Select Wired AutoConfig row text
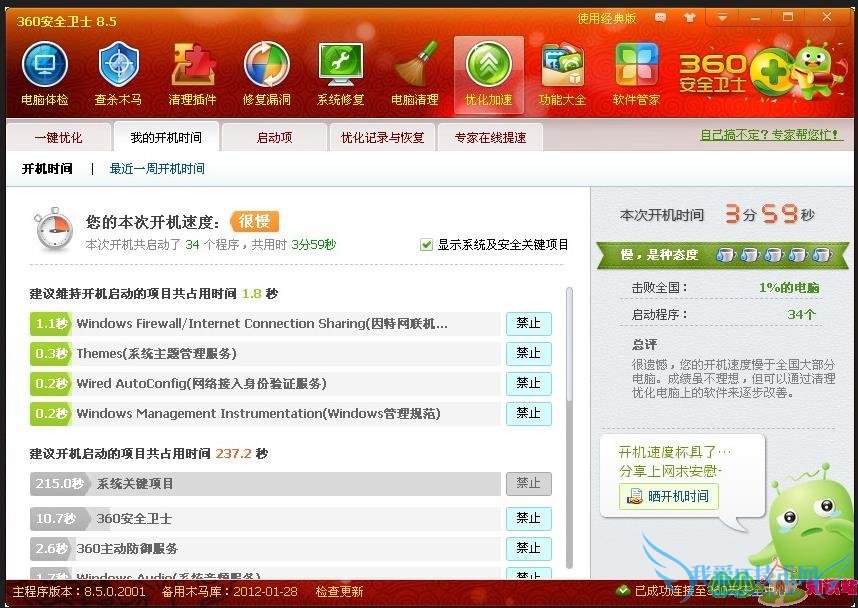Viewport: 858px width, 608px height. 201,384
